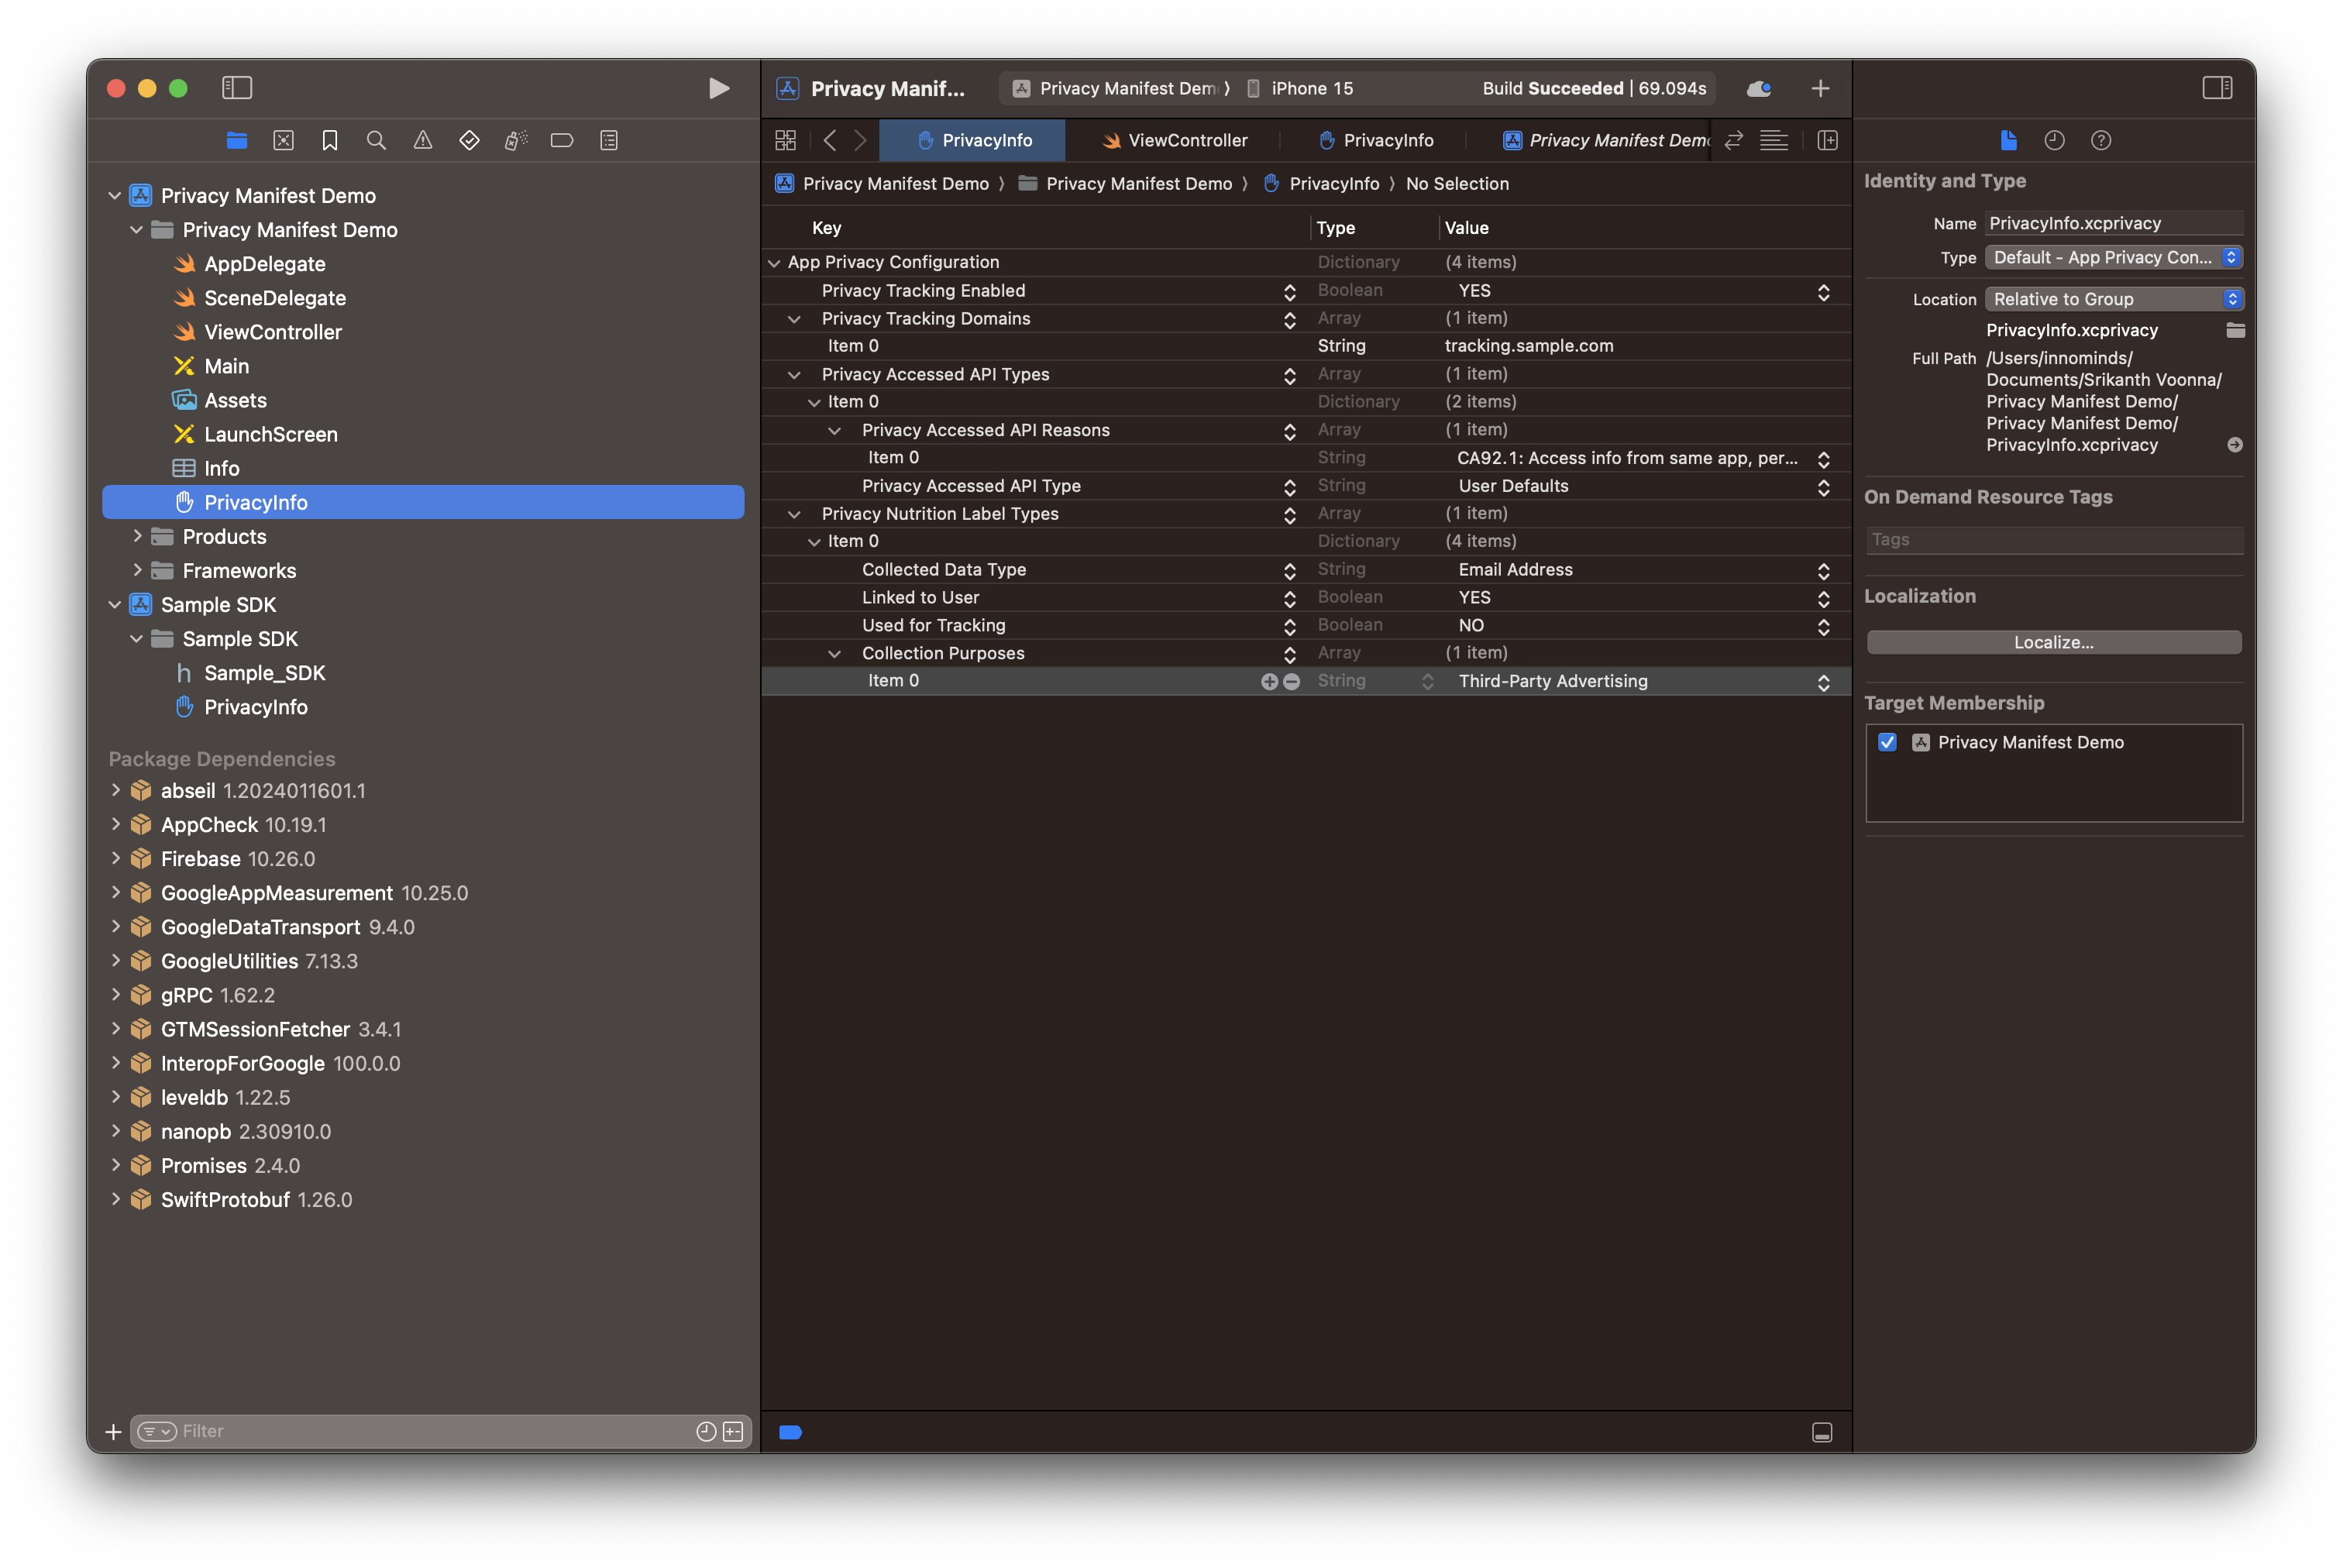Open the Debug navigator icon
2343x1568 pixels.
(516, 140)
